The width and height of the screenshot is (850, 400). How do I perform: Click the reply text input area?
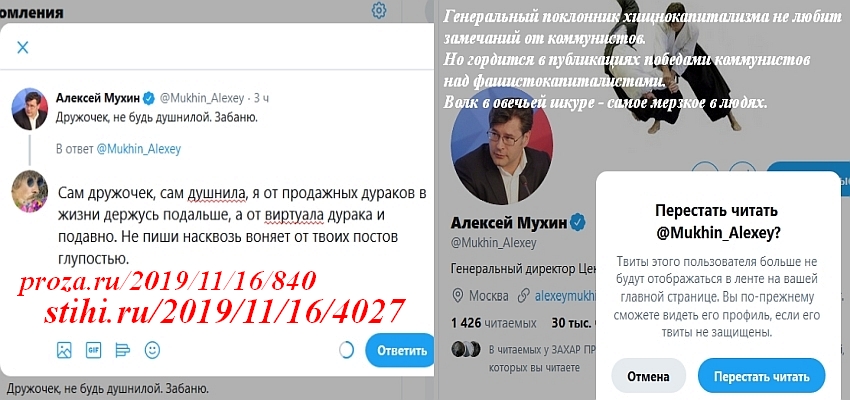click(239, 223)
